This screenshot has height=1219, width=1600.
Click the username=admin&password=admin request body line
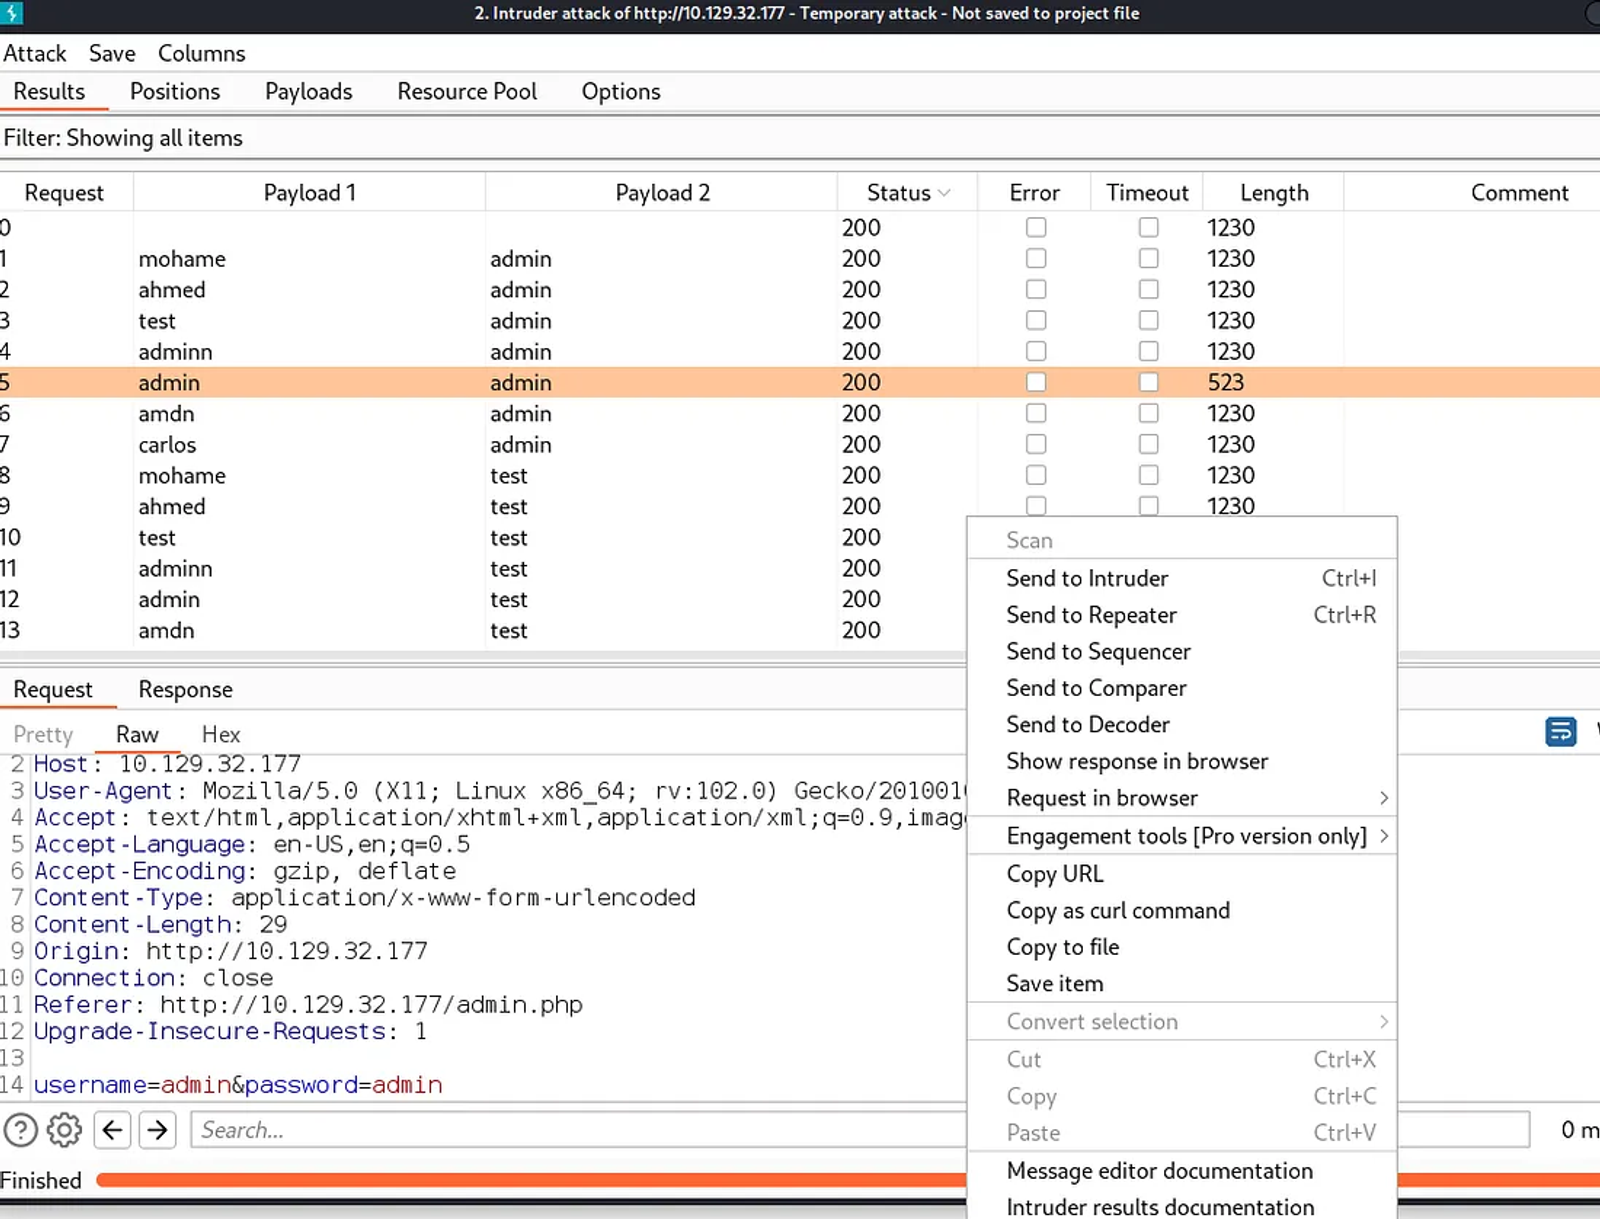coord(238,1085)
